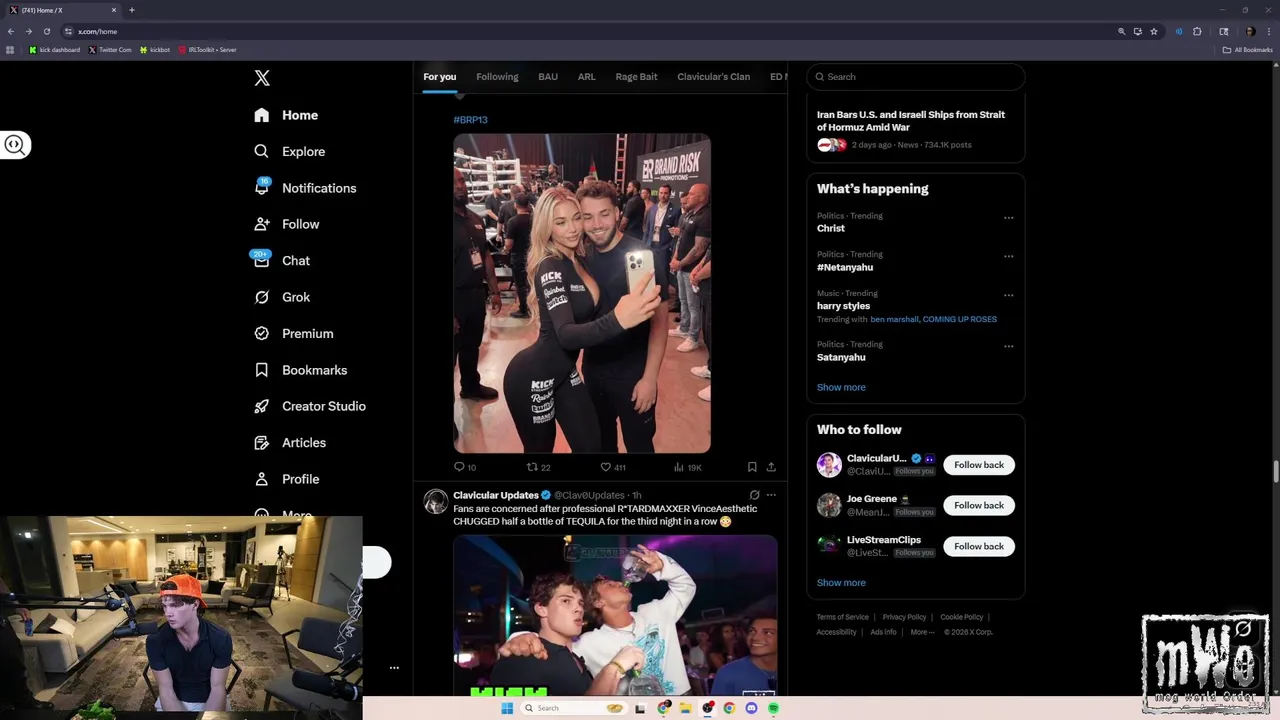Open the X logo home link
This screenshot has width=1280, height=720.
click(x=262, y=78)
